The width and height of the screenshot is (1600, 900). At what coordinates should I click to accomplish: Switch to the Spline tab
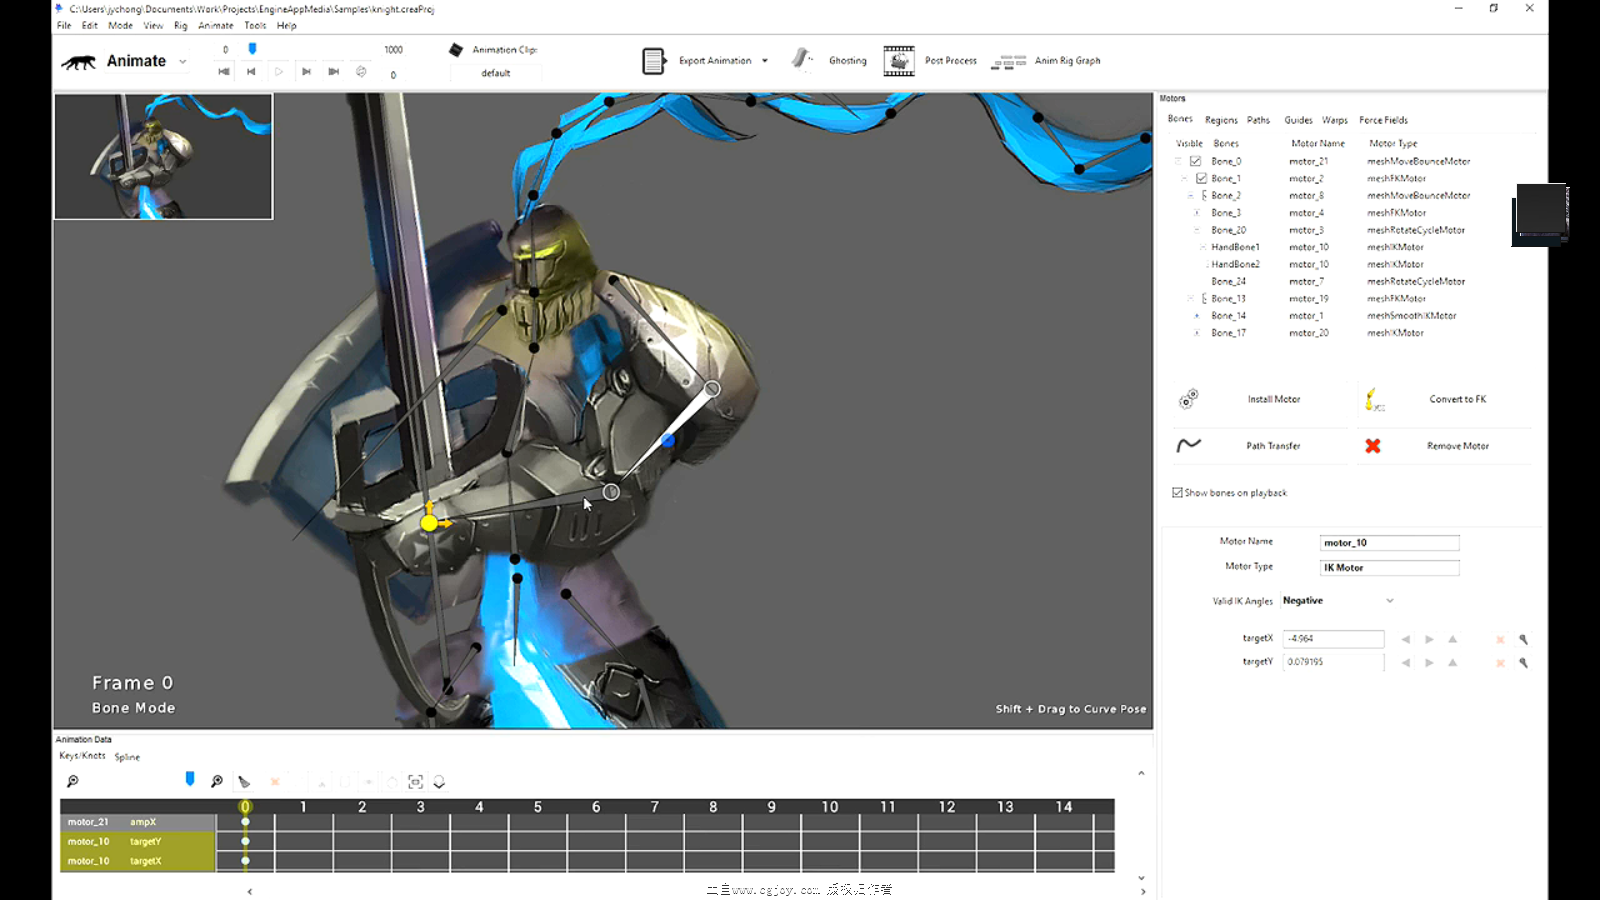[x=127, y=757]
